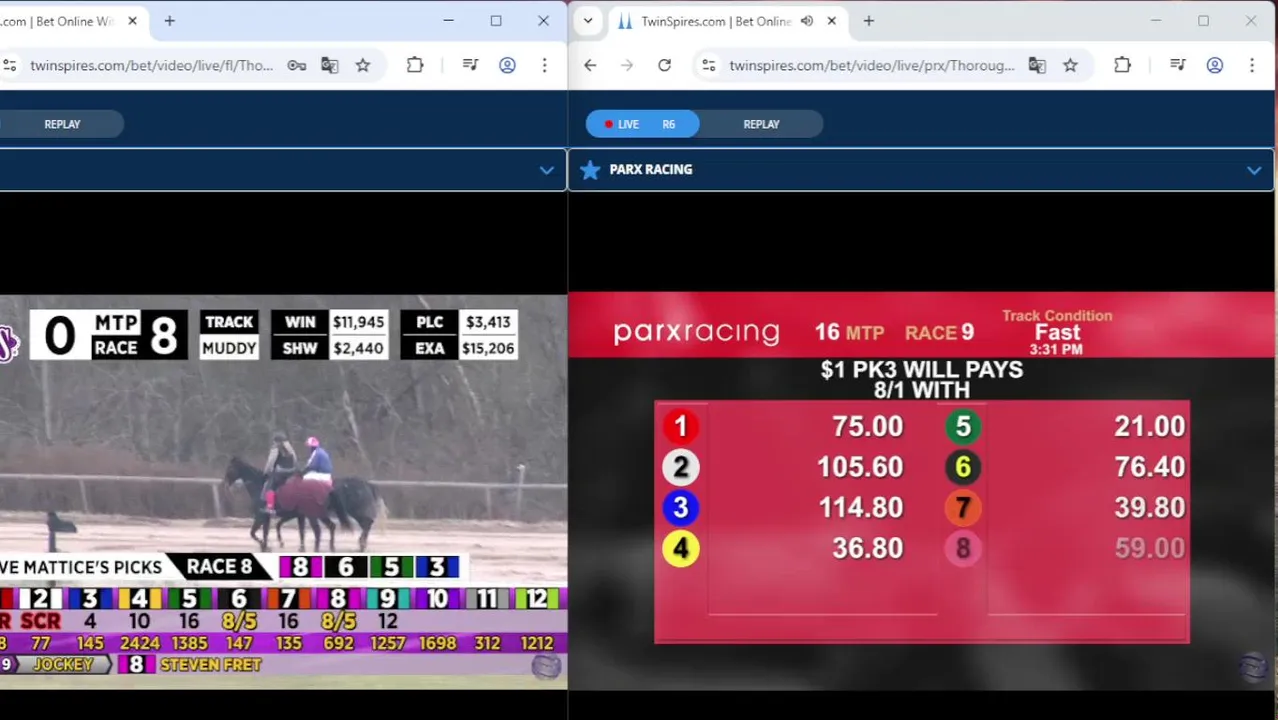Click the site info icon in left address bar
This screenshot has height=720, width=1278.
point(9,65)
